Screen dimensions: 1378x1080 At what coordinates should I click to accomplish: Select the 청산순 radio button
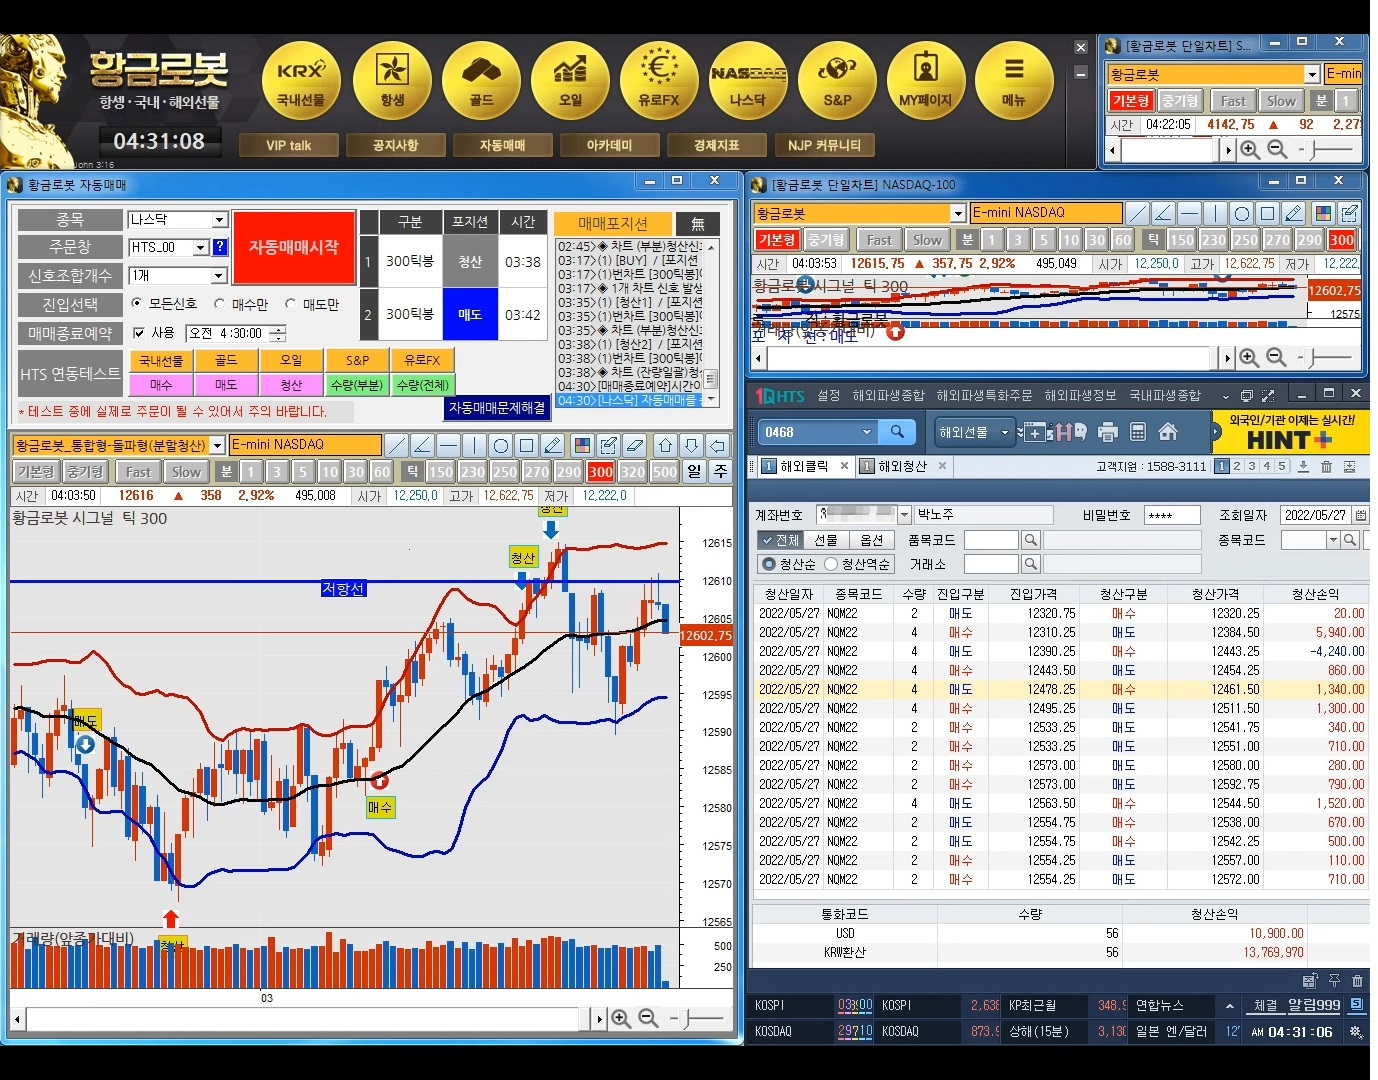(768, 564)
